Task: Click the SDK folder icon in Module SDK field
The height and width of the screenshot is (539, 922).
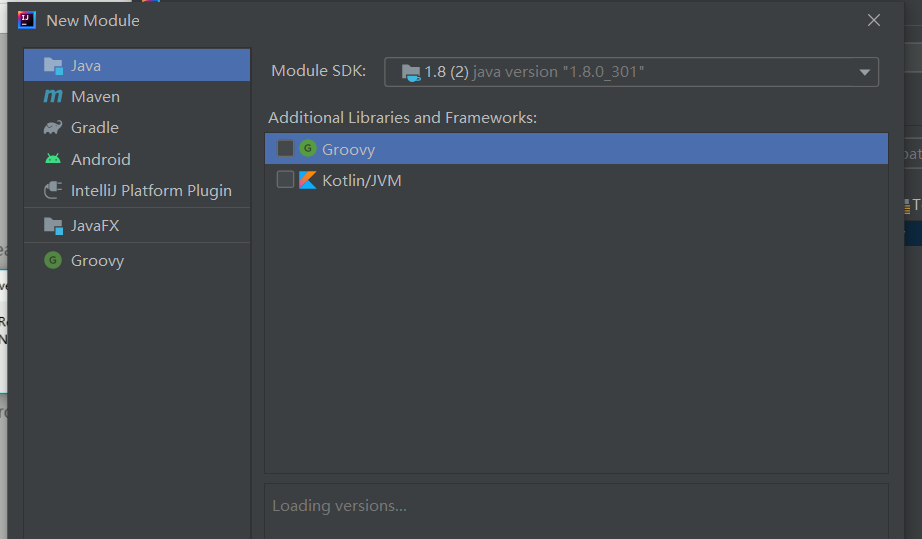Action: point(411,73)
